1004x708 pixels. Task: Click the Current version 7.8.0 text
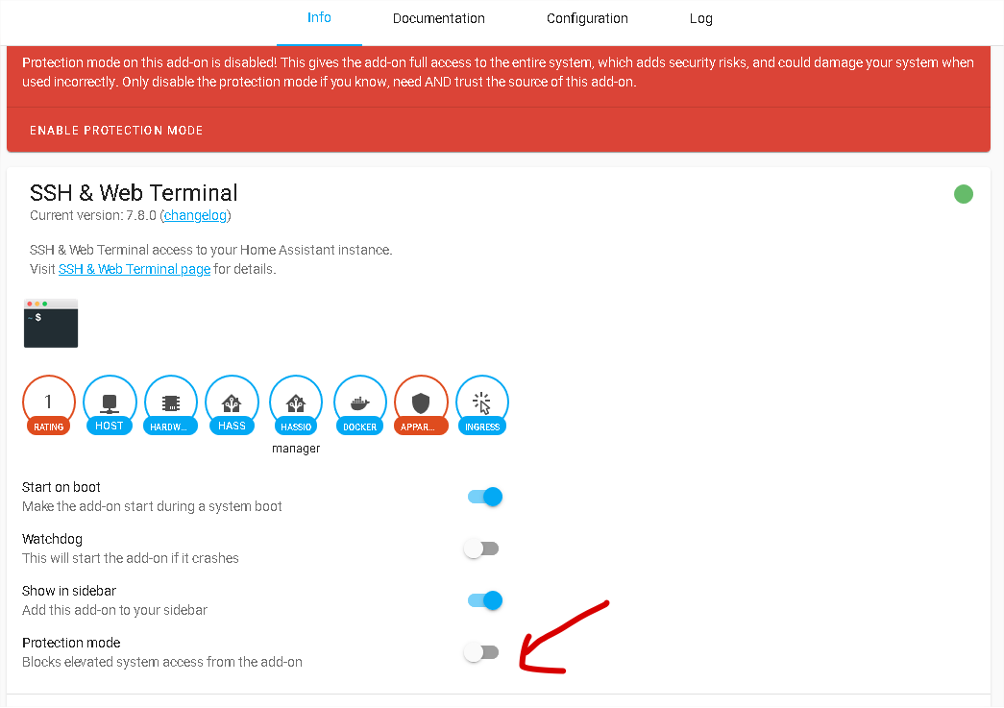coord(93,216)
